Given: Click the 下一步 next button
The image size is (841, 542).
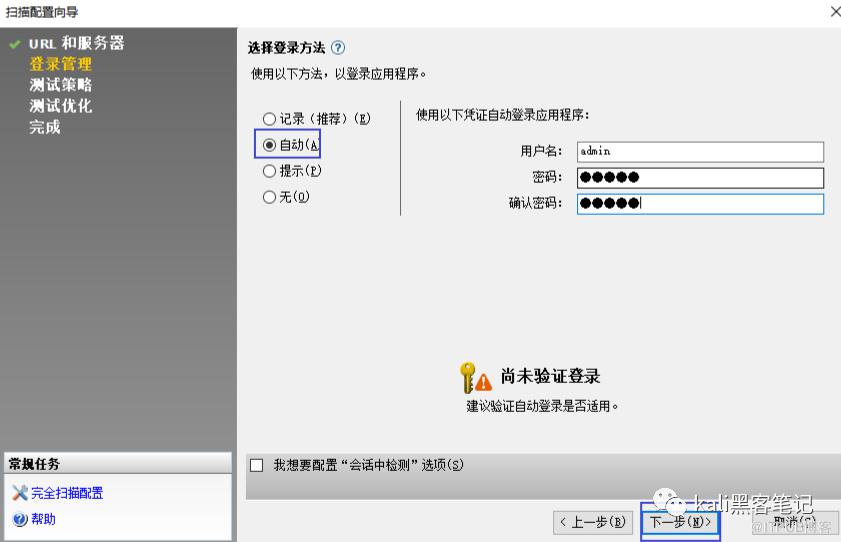Looking at the screenshot, I should click(680, 522).
